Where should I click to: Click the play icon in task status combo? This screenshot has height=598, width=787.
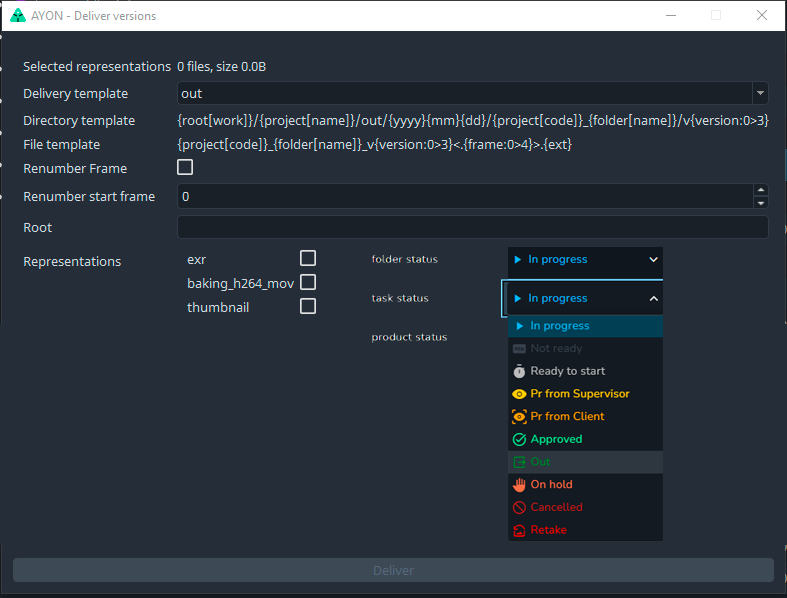pyautogui.click(x=517, y=298)
